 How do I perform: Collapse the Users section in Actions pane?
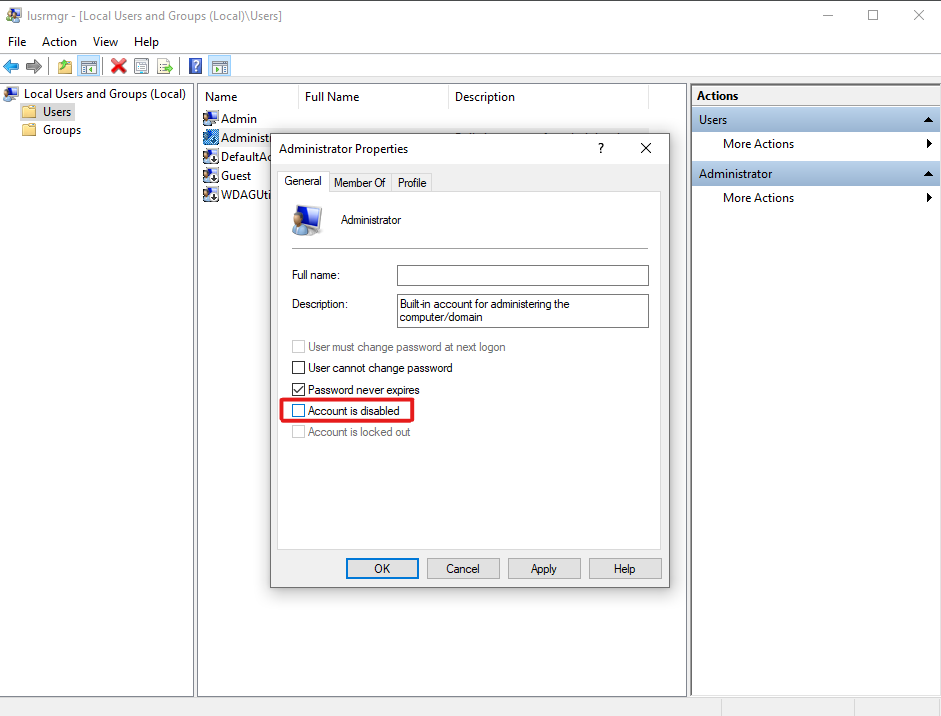pyautogui.click(x=928, y=119)
